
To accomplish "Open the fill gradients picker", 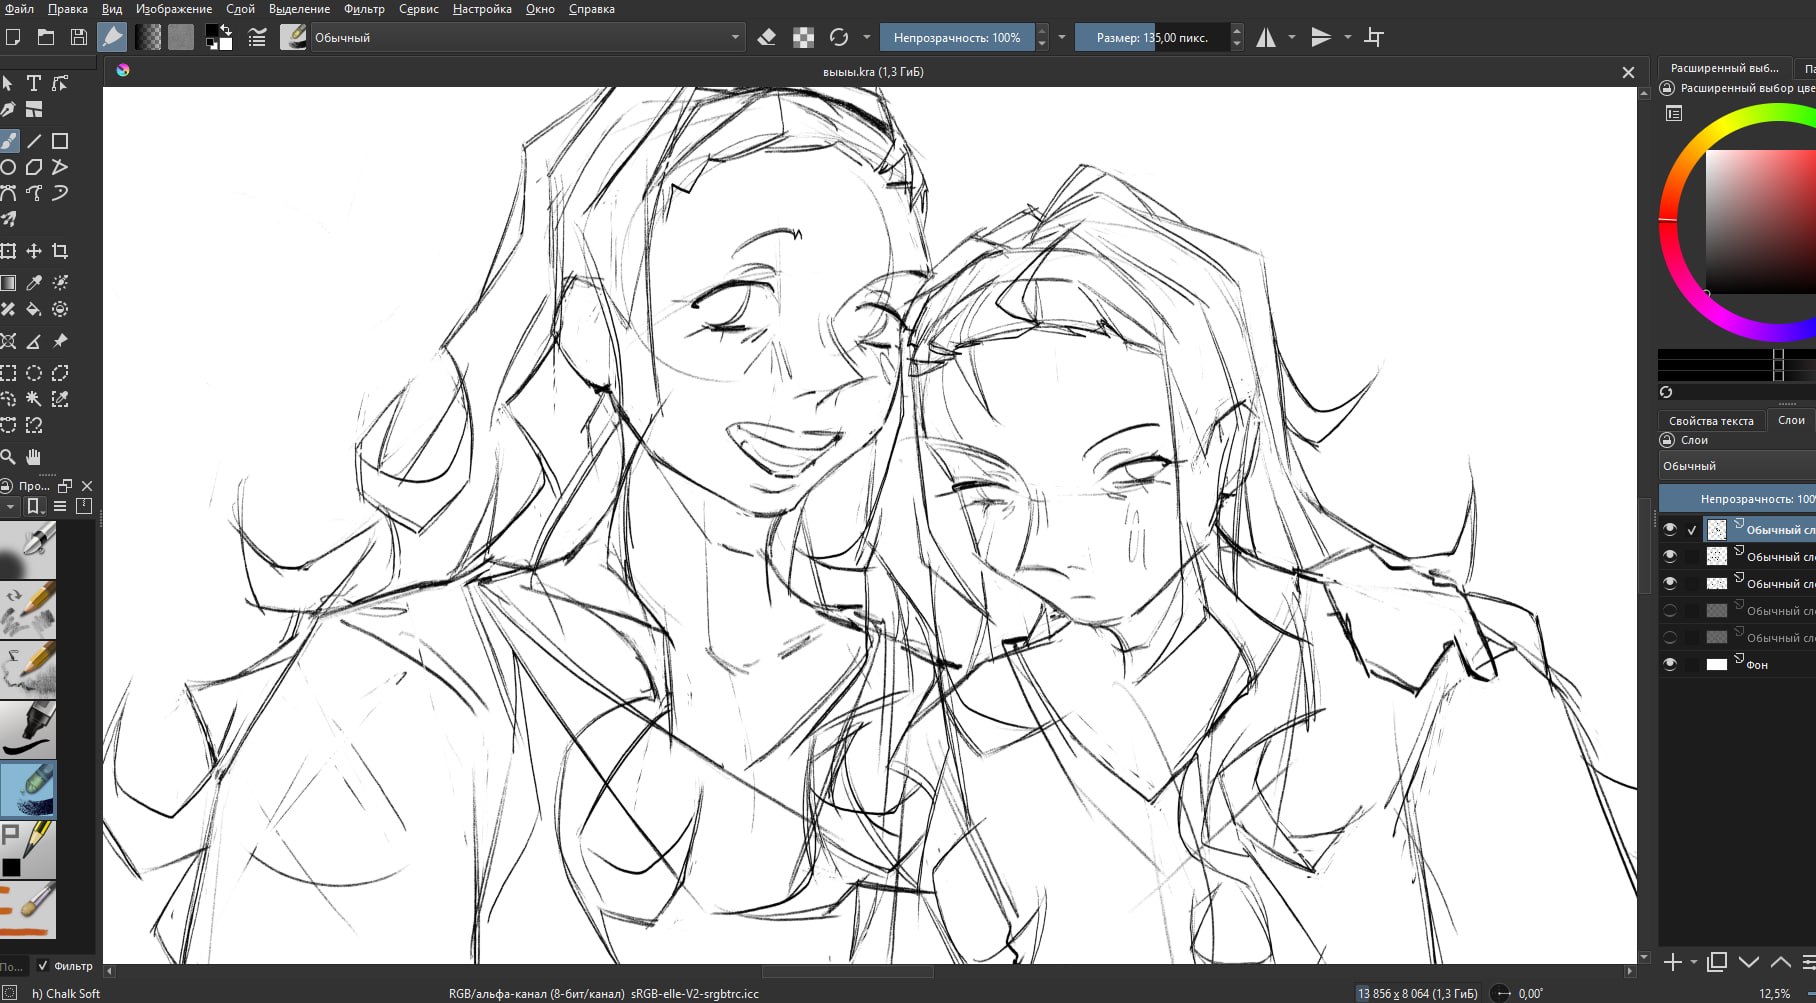I will pos(148,37).
